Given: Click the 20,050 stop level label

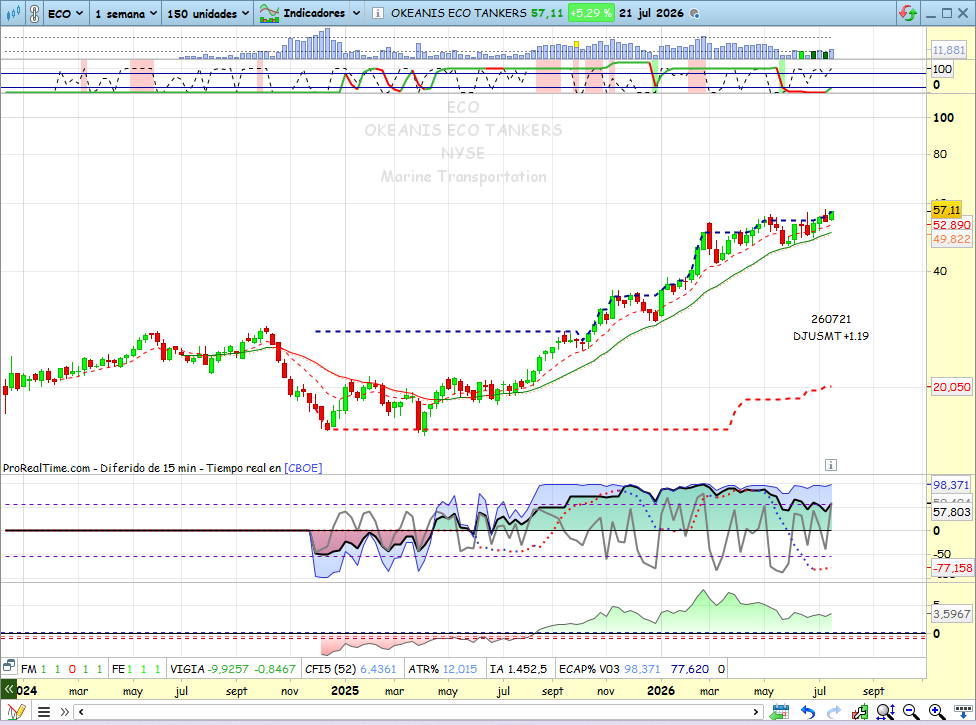Looking at the screenshot, I should [951, 387].
